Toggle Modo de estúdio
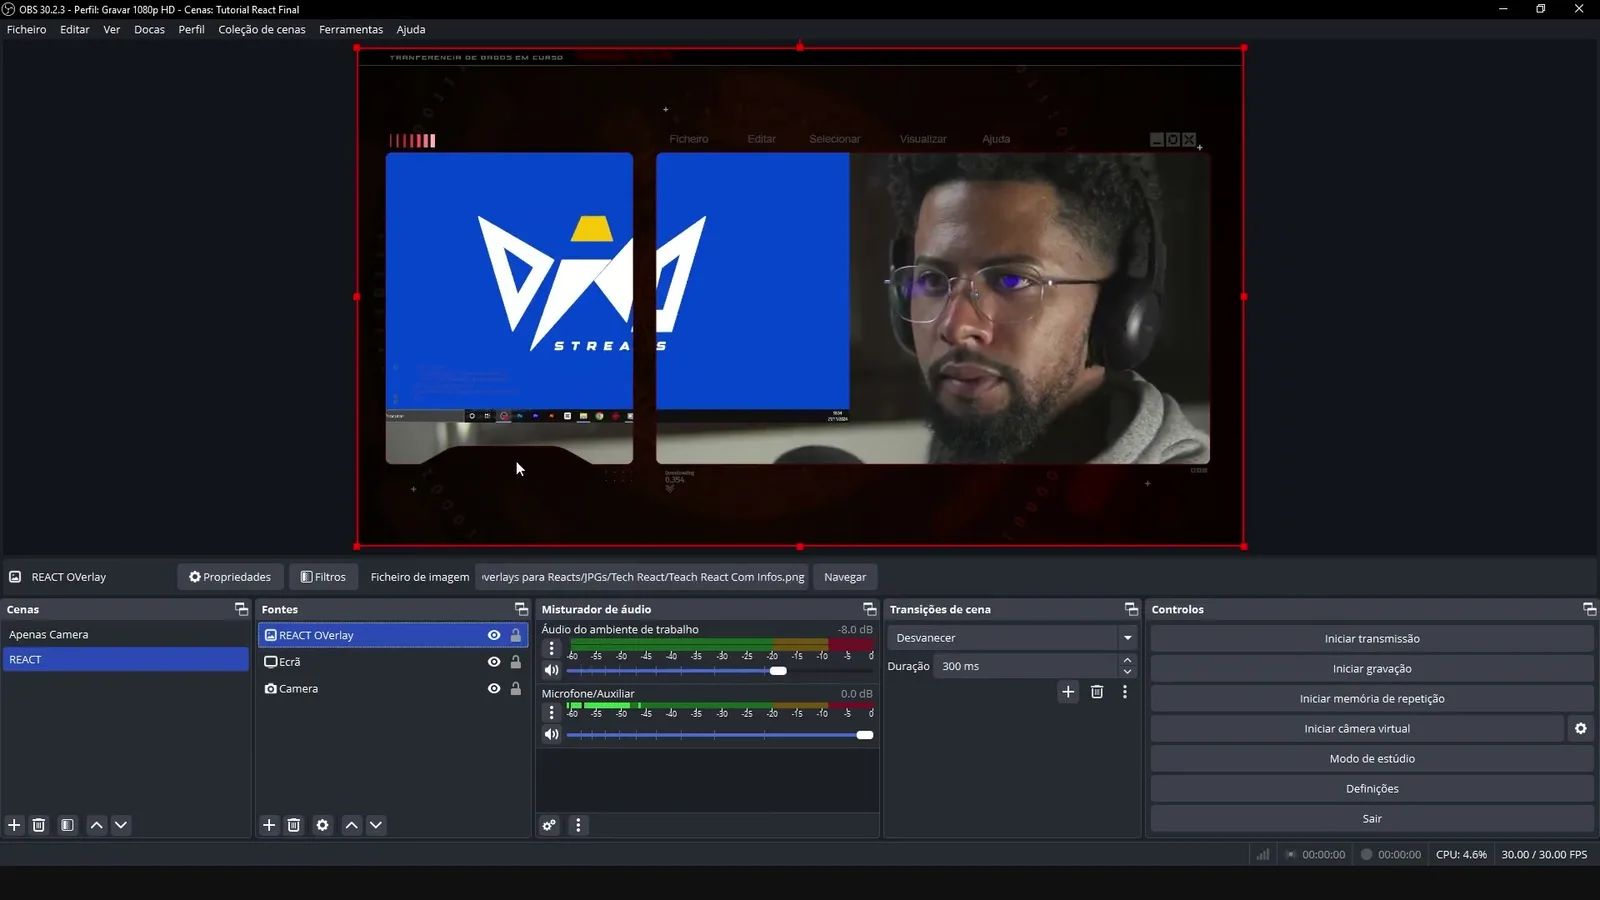The height and width of the screenshot is (900, 1600). pyautogui.click(x=1372, y=758)
